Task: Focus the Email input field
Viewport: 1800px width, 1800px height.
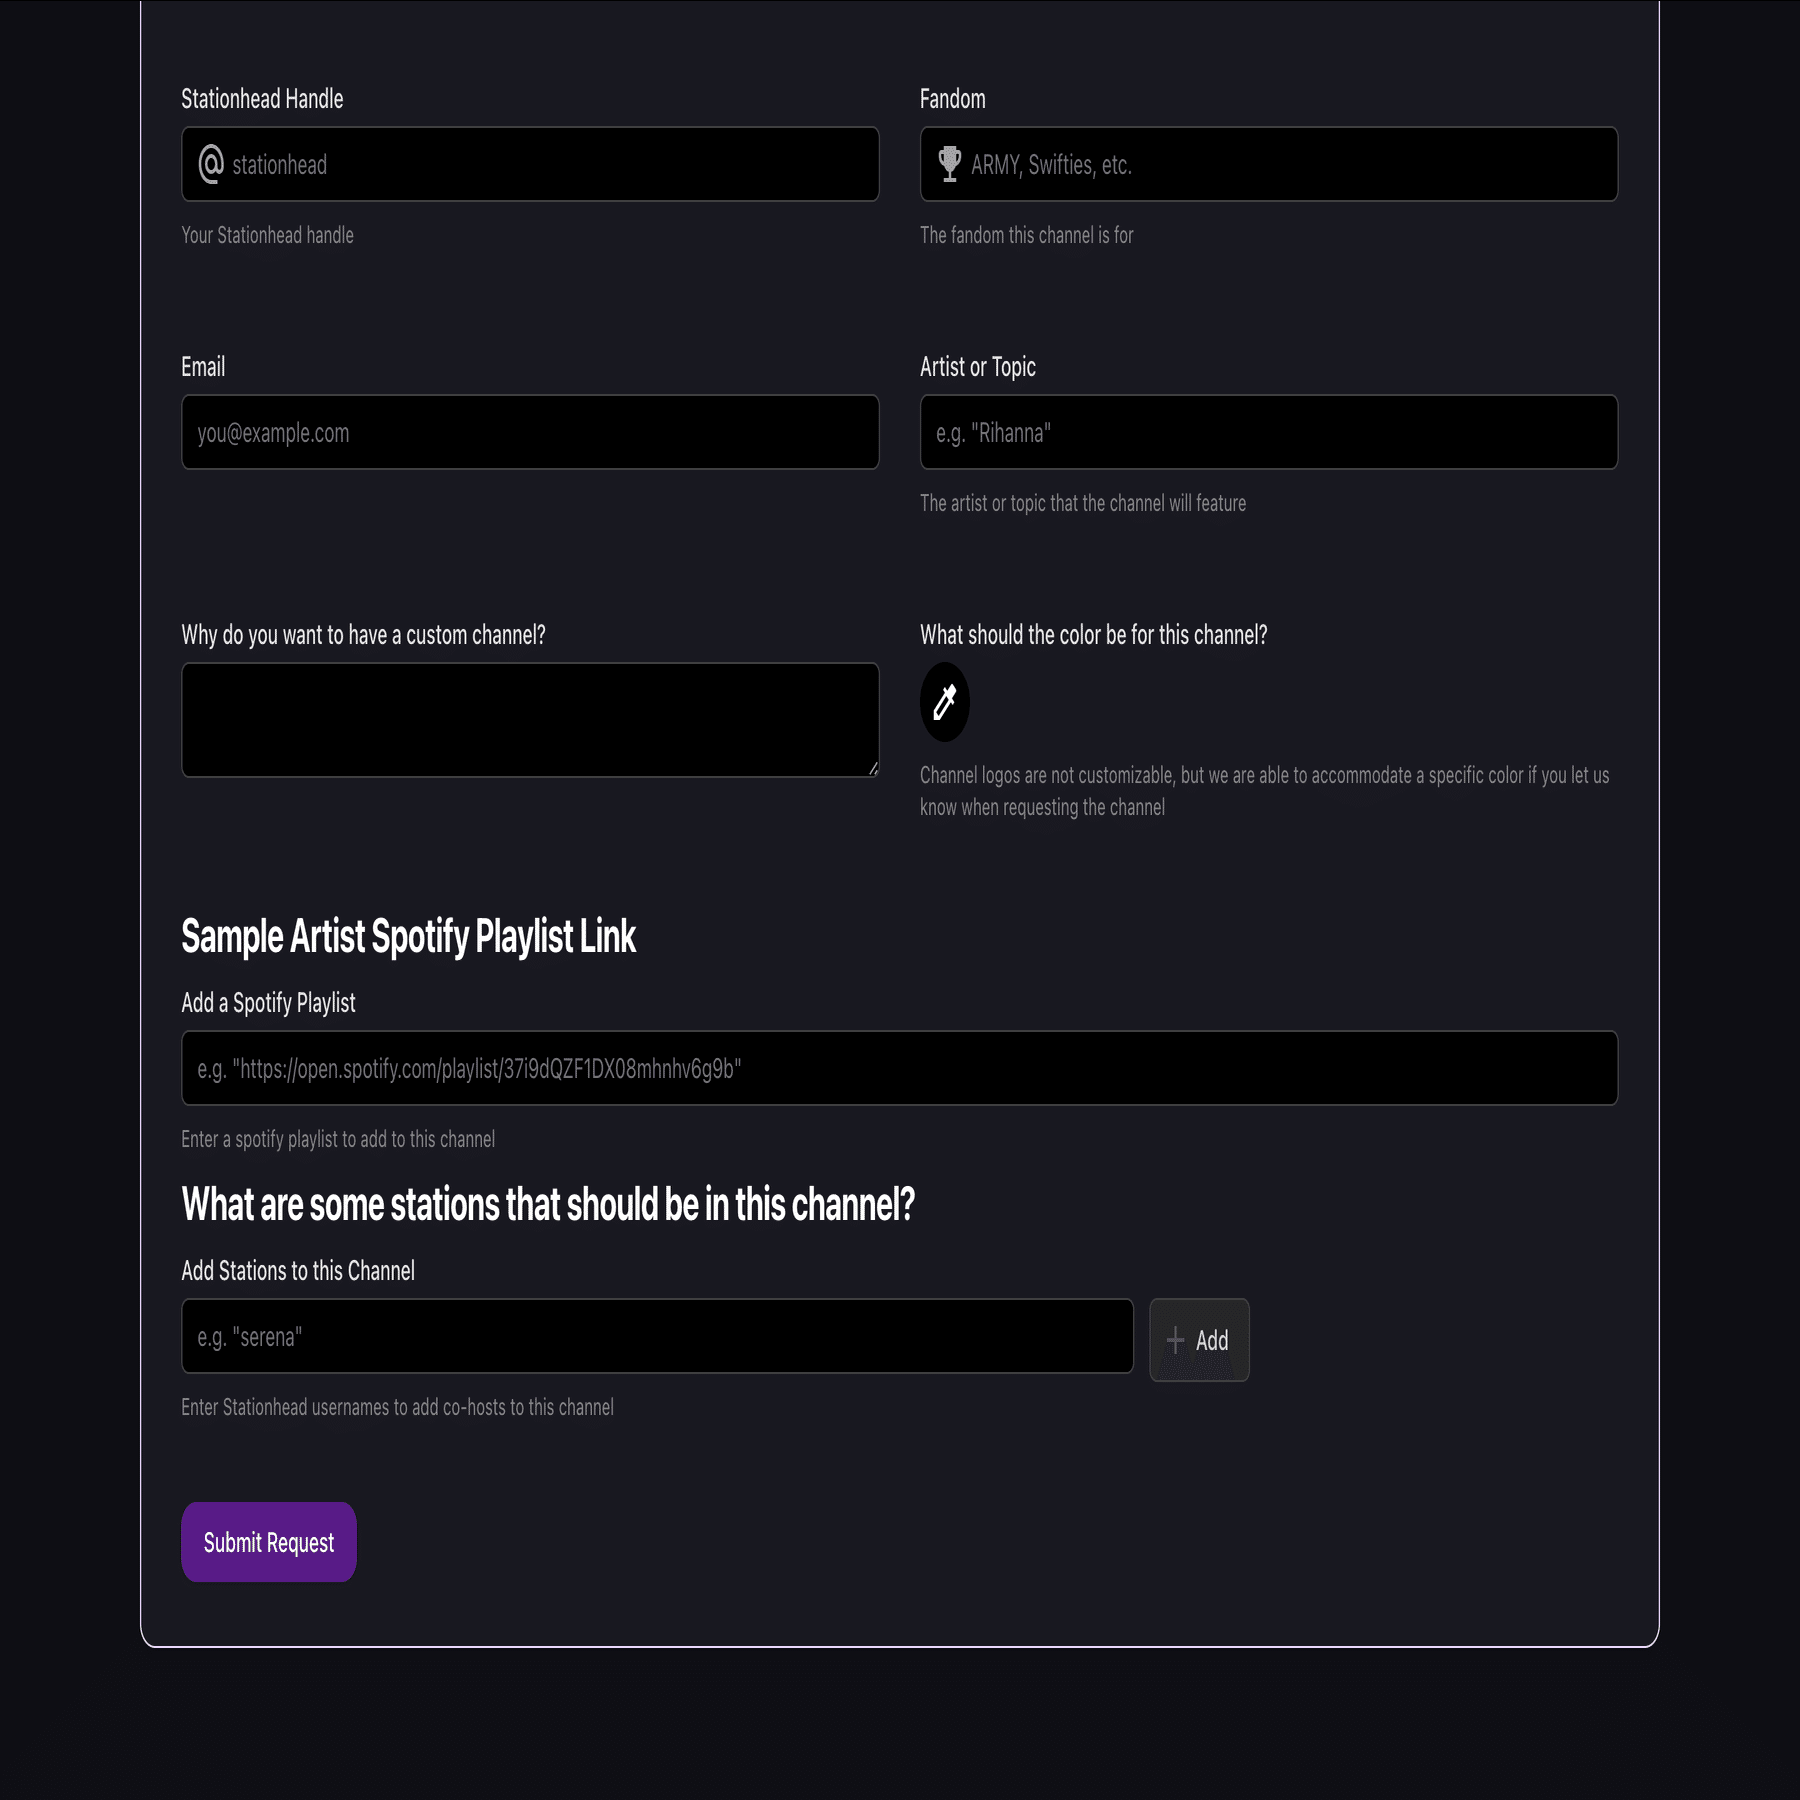Action: (530, 432)
